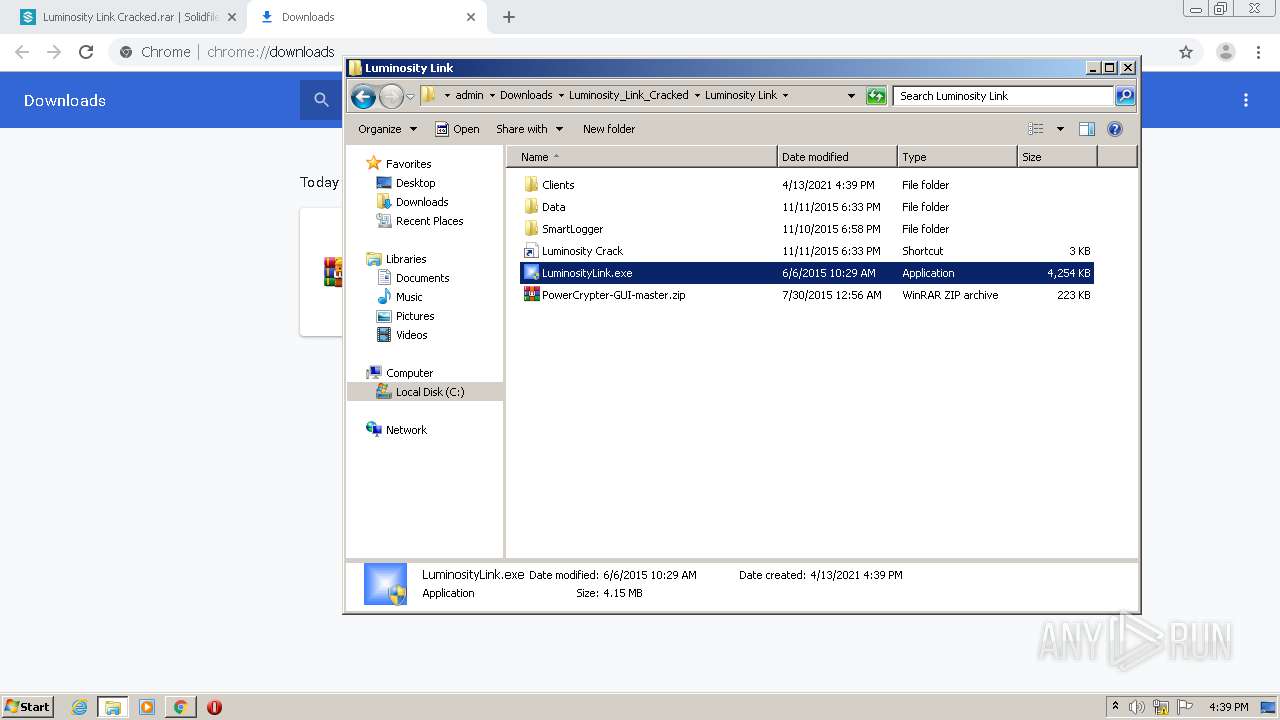Click Luminosity_Link_Cracked breadcrumb segment

point(629,96)
